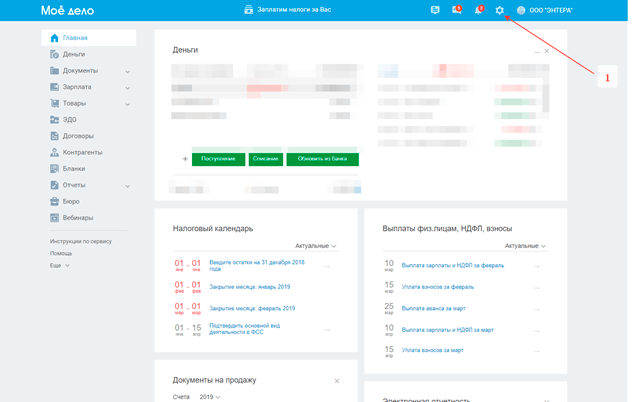Screen dimensions: 641x402
Task: Close the Документы на продажу widget
Action: click(x=337, y=381)
